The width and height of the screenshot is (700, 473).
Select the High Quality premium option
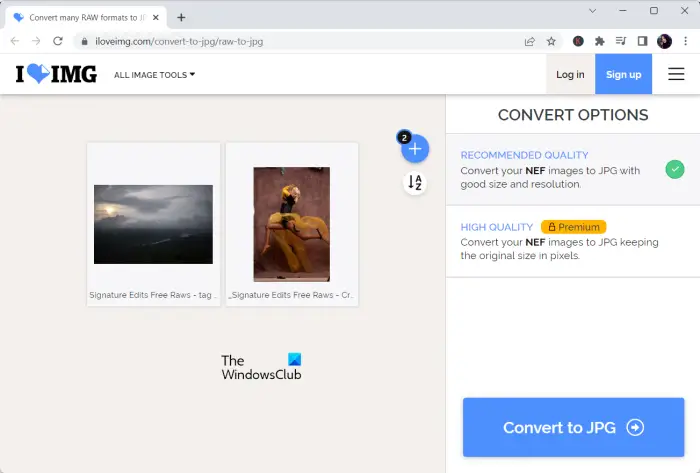(x=573, y=241)
